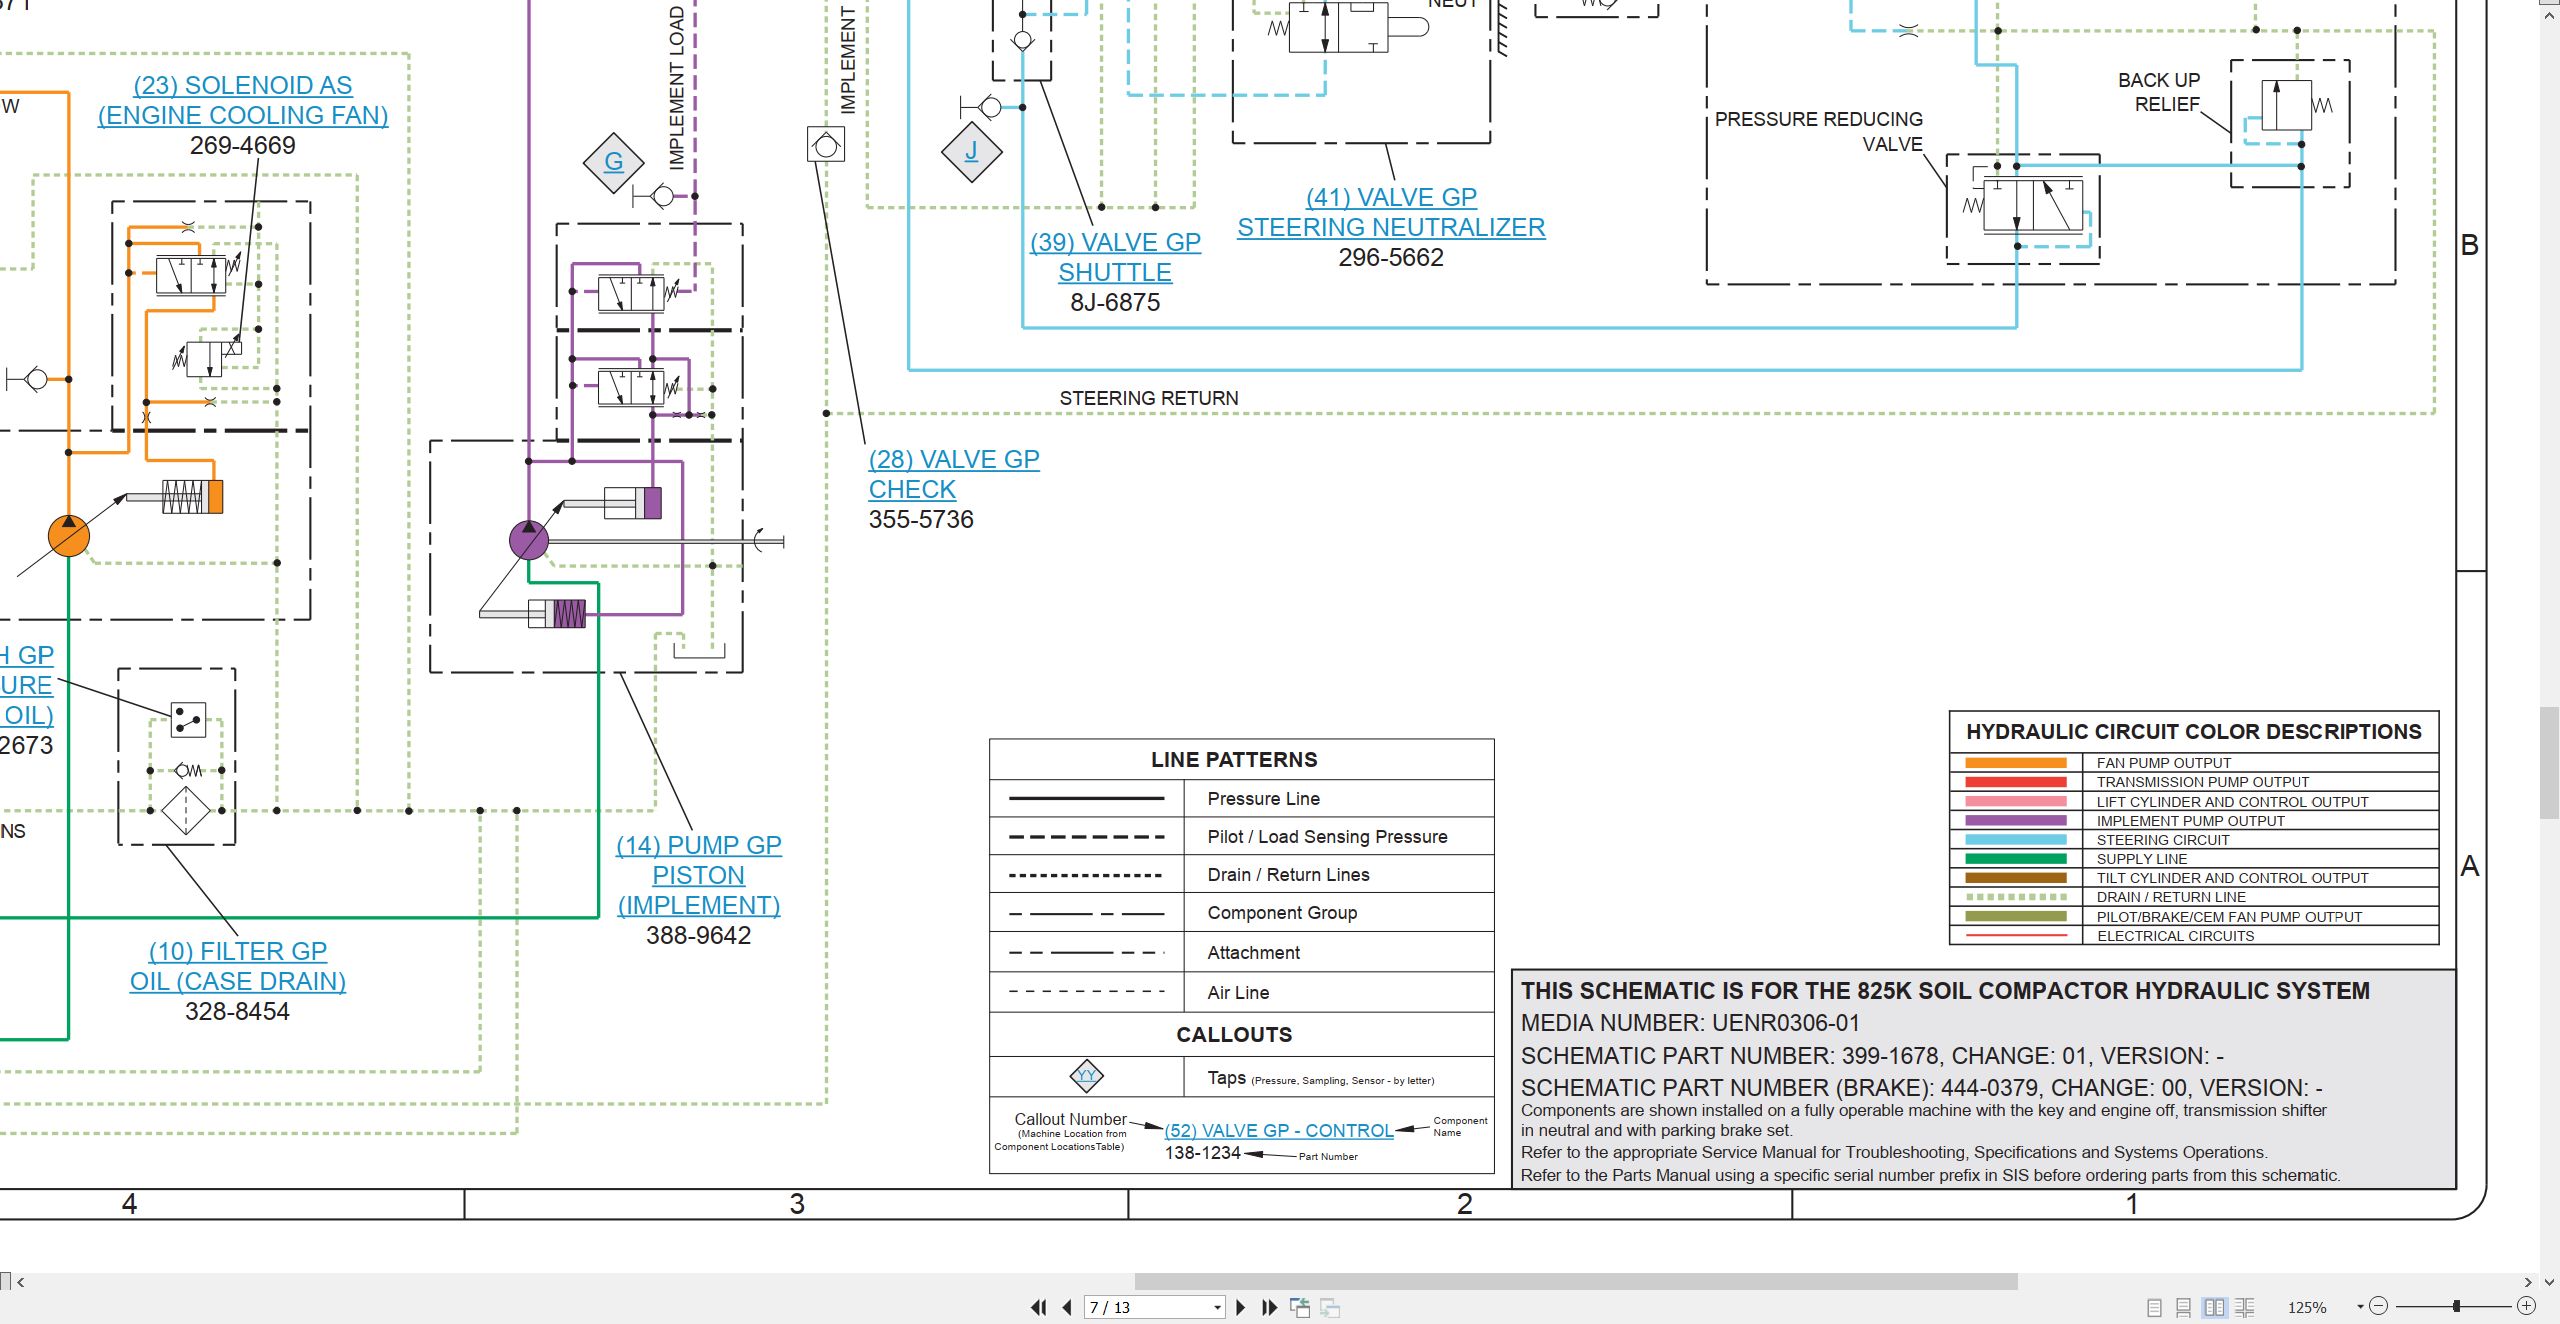The image size is (2560, 1324).
Task: Click pressure tap J diamond
Action: click(971, 152)
